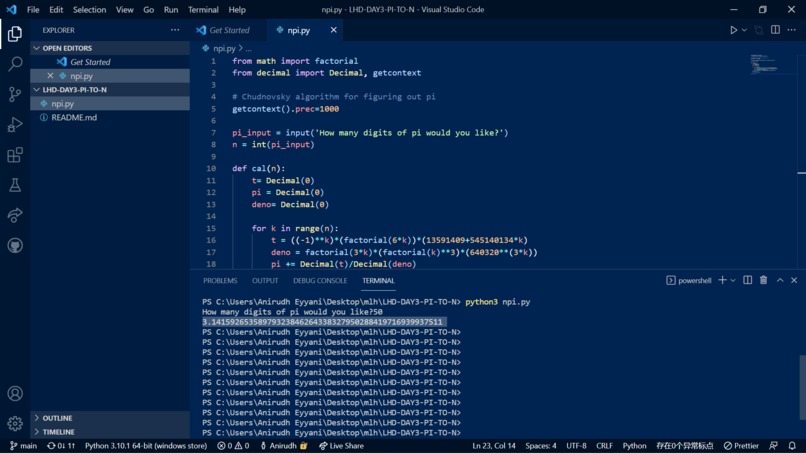This screenshot has height=453, width=806.
Task: Click the code minimap preview
Action: tap(764, 64)
